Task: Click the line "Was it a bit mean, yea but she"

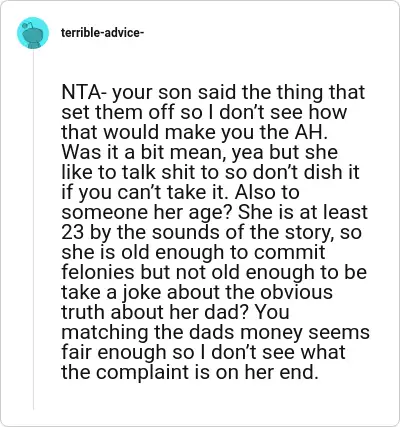Action: coord(199,152)
